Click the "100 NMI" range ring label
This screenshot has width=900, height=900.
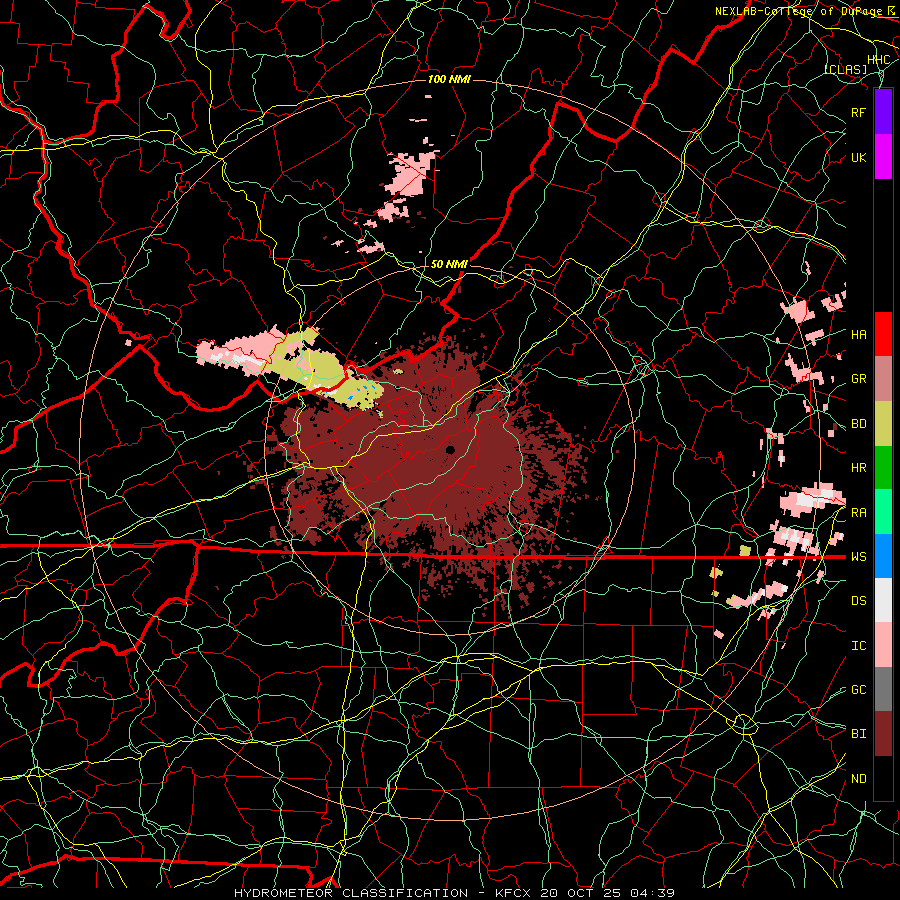point(449,79)
